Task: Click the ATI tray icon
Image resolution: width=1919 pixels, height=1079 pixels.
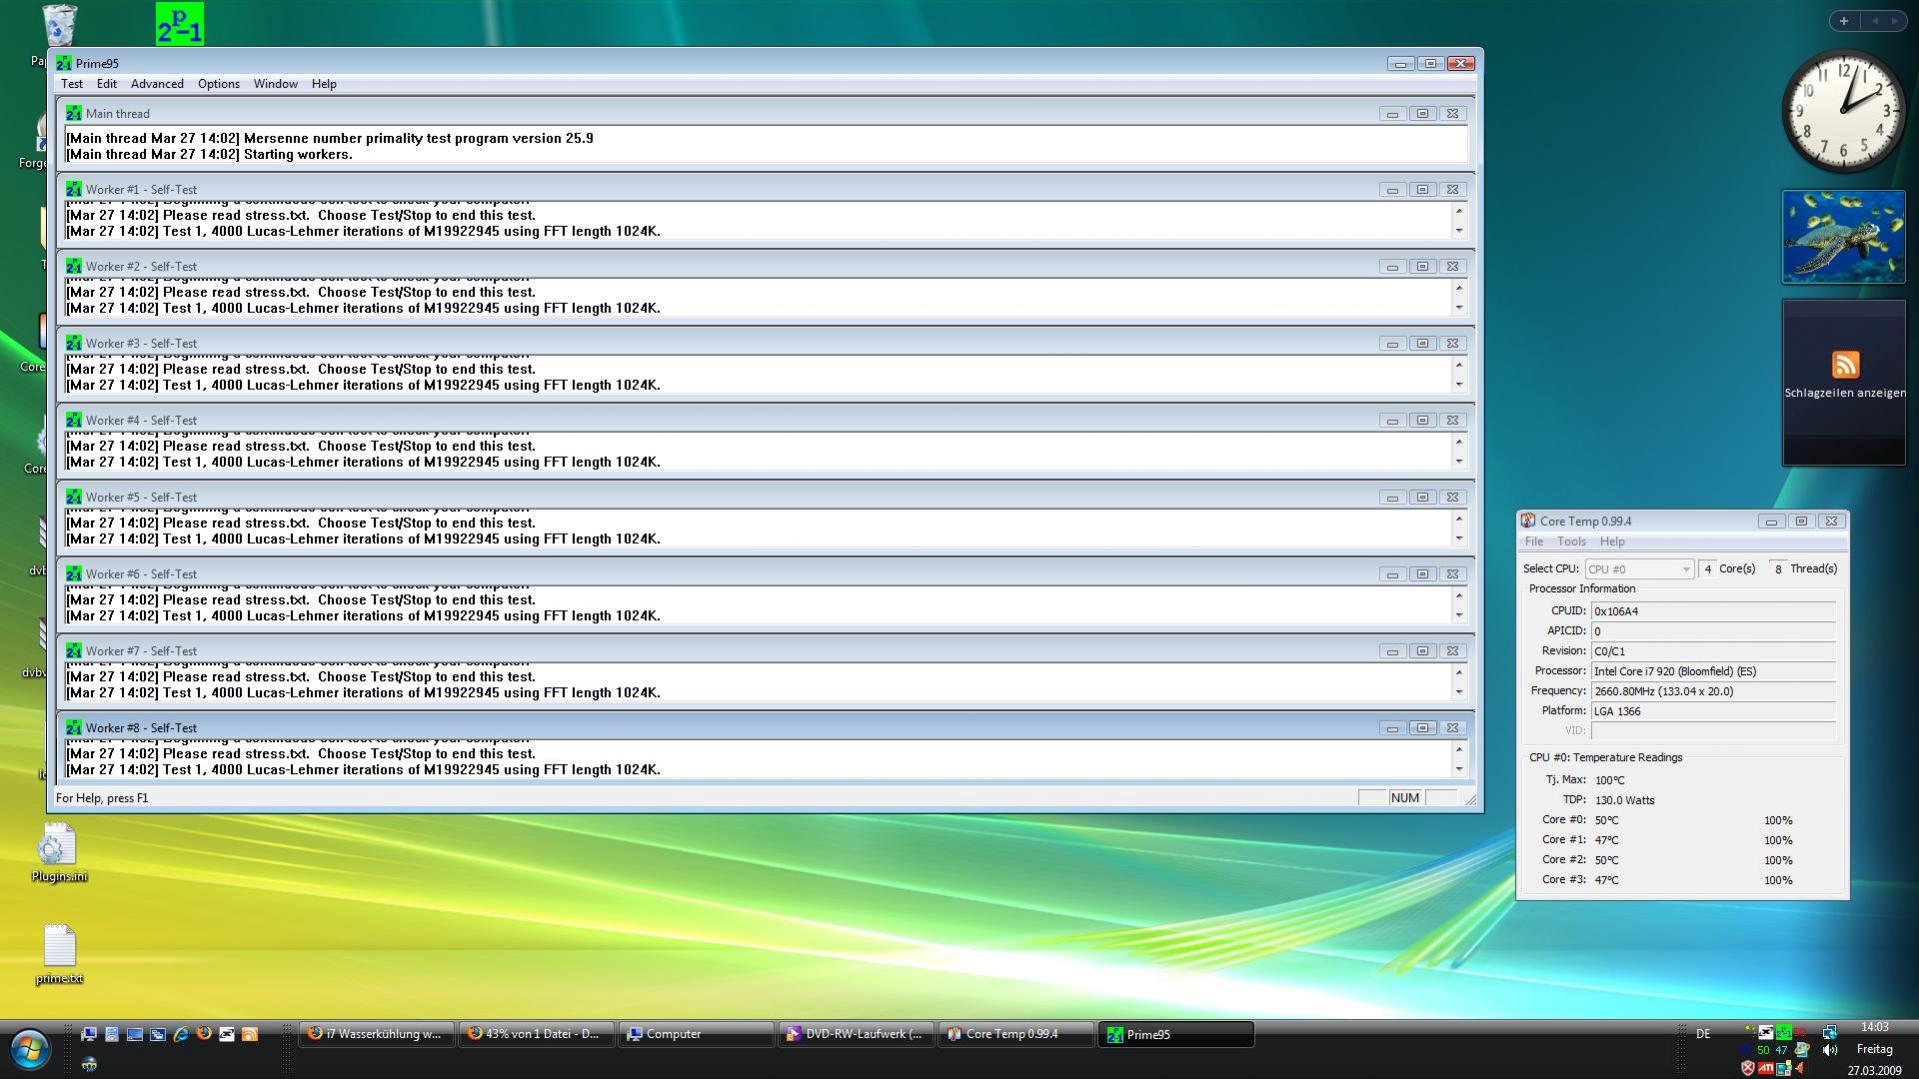Action: coord(1766,1069)
